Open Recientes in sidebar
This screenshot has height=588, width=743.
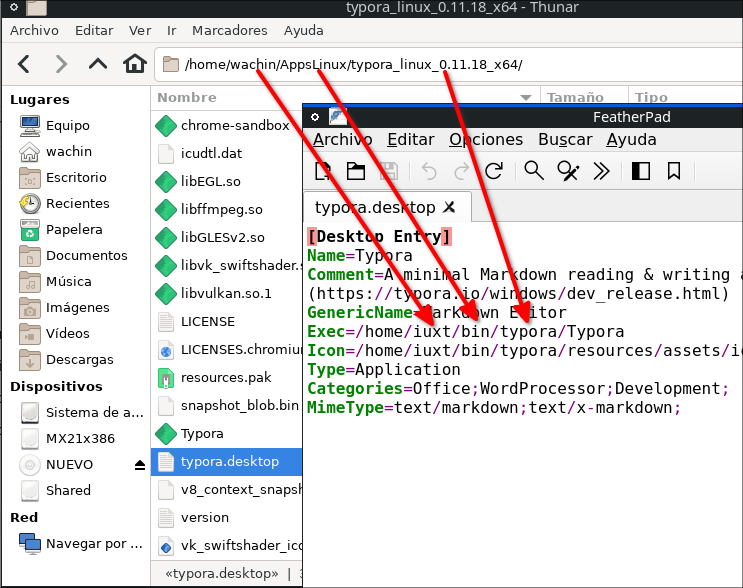click(x=76, y=204)
